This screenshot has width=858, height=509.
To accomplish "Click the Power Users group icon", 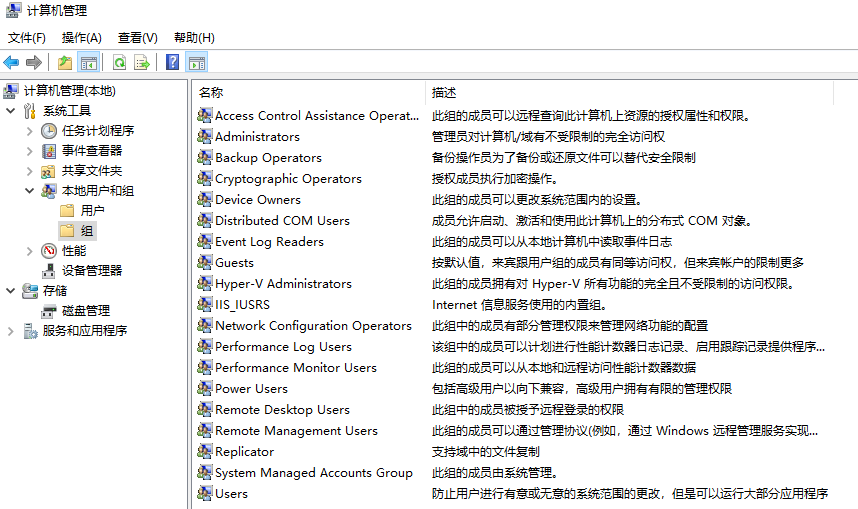I will [x=205, y=389].
